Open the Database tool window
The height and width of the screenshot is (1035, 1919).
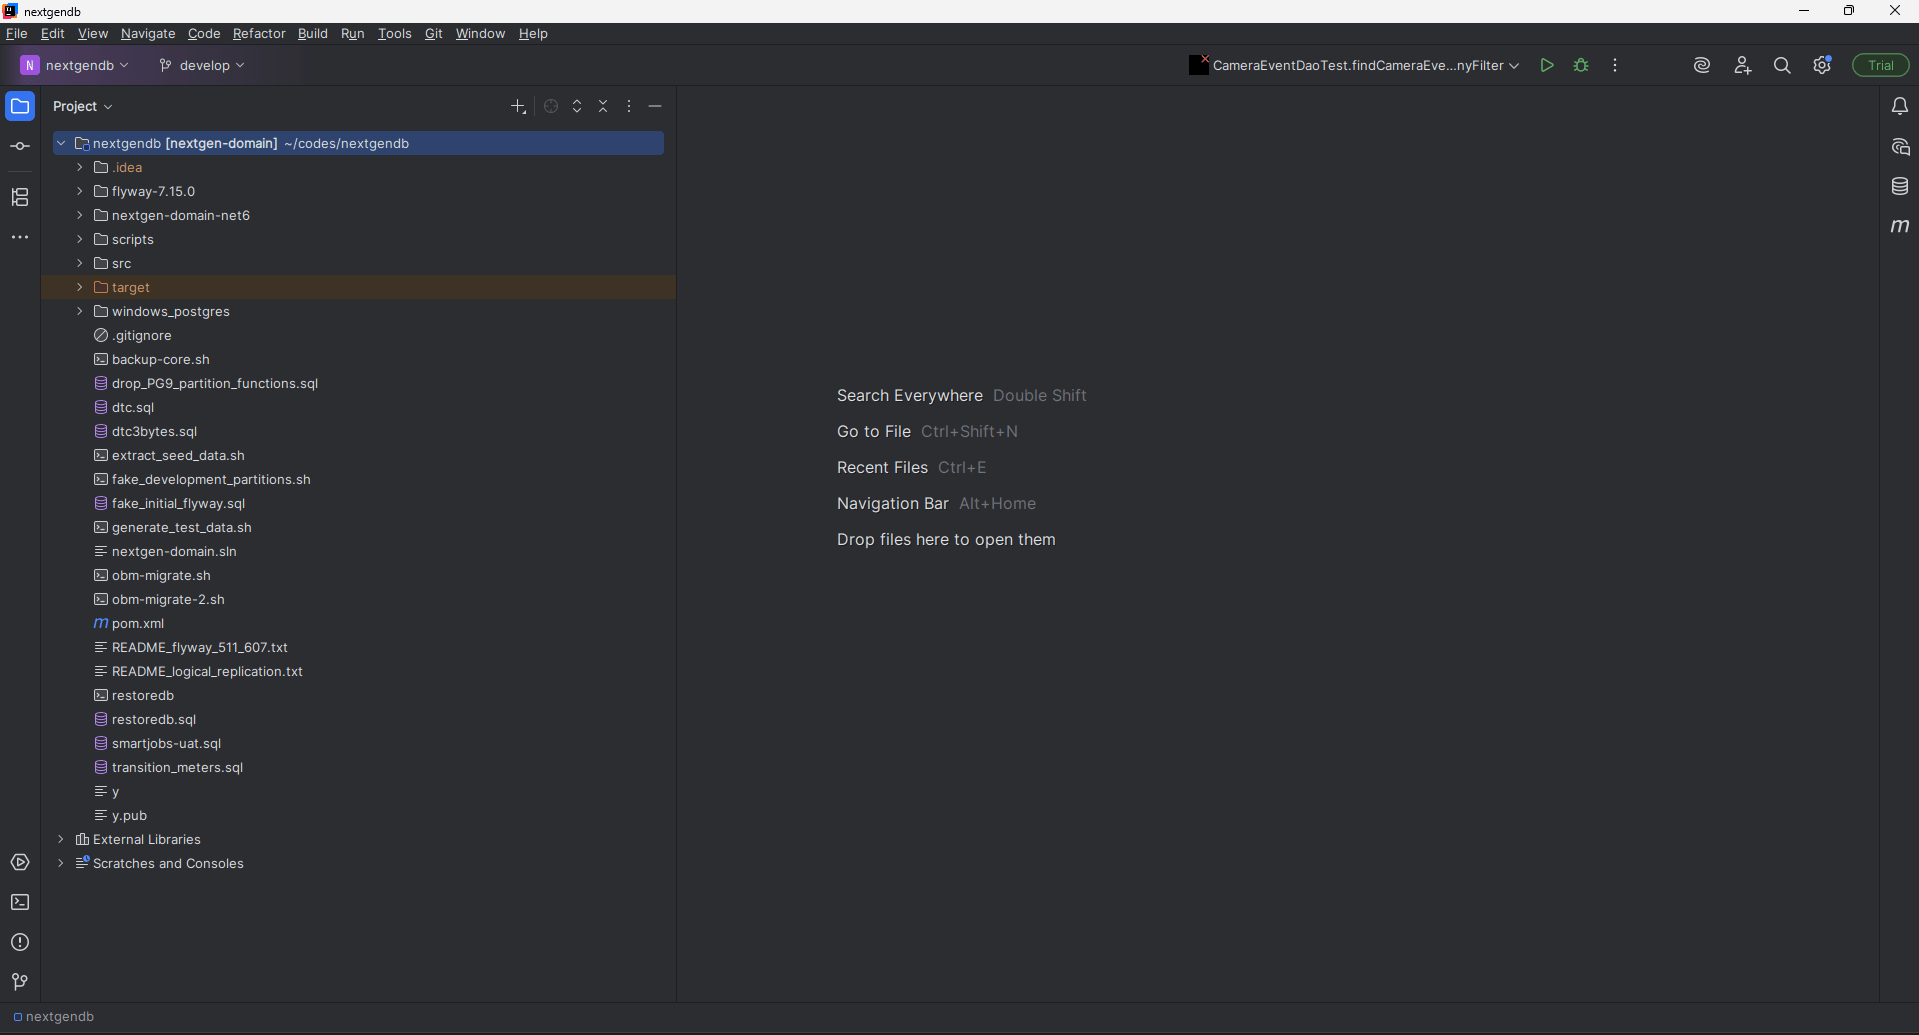1900,186
